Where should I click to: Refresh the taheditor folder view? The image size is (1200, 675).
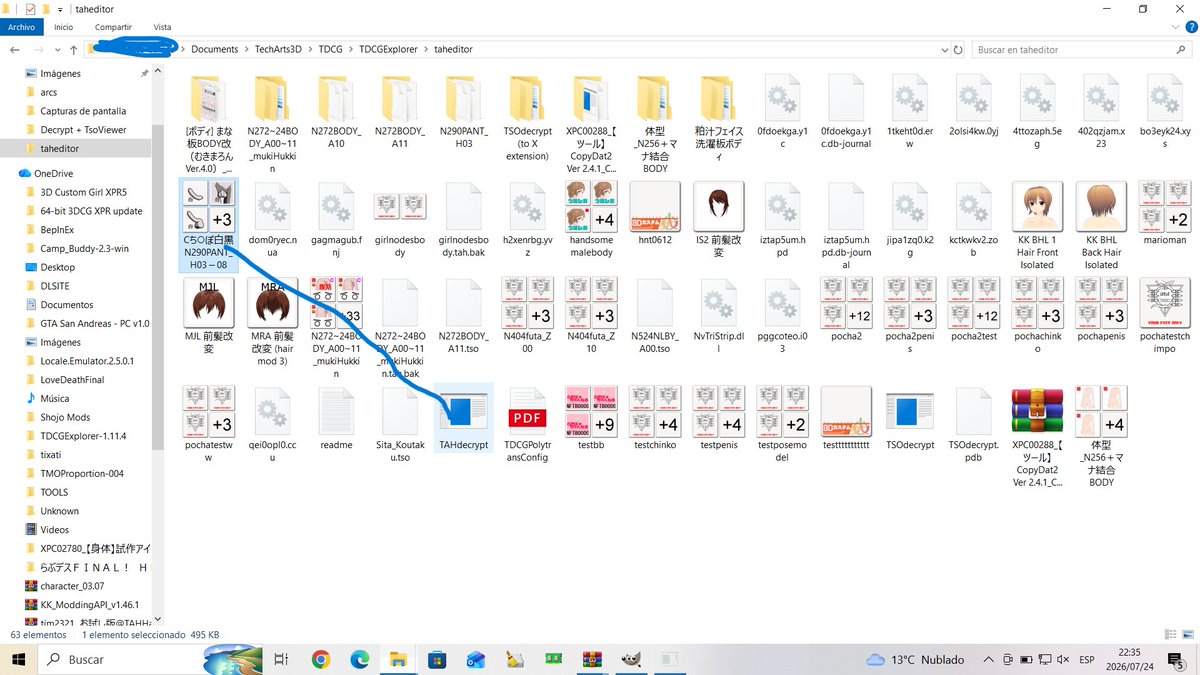(958, 49)
